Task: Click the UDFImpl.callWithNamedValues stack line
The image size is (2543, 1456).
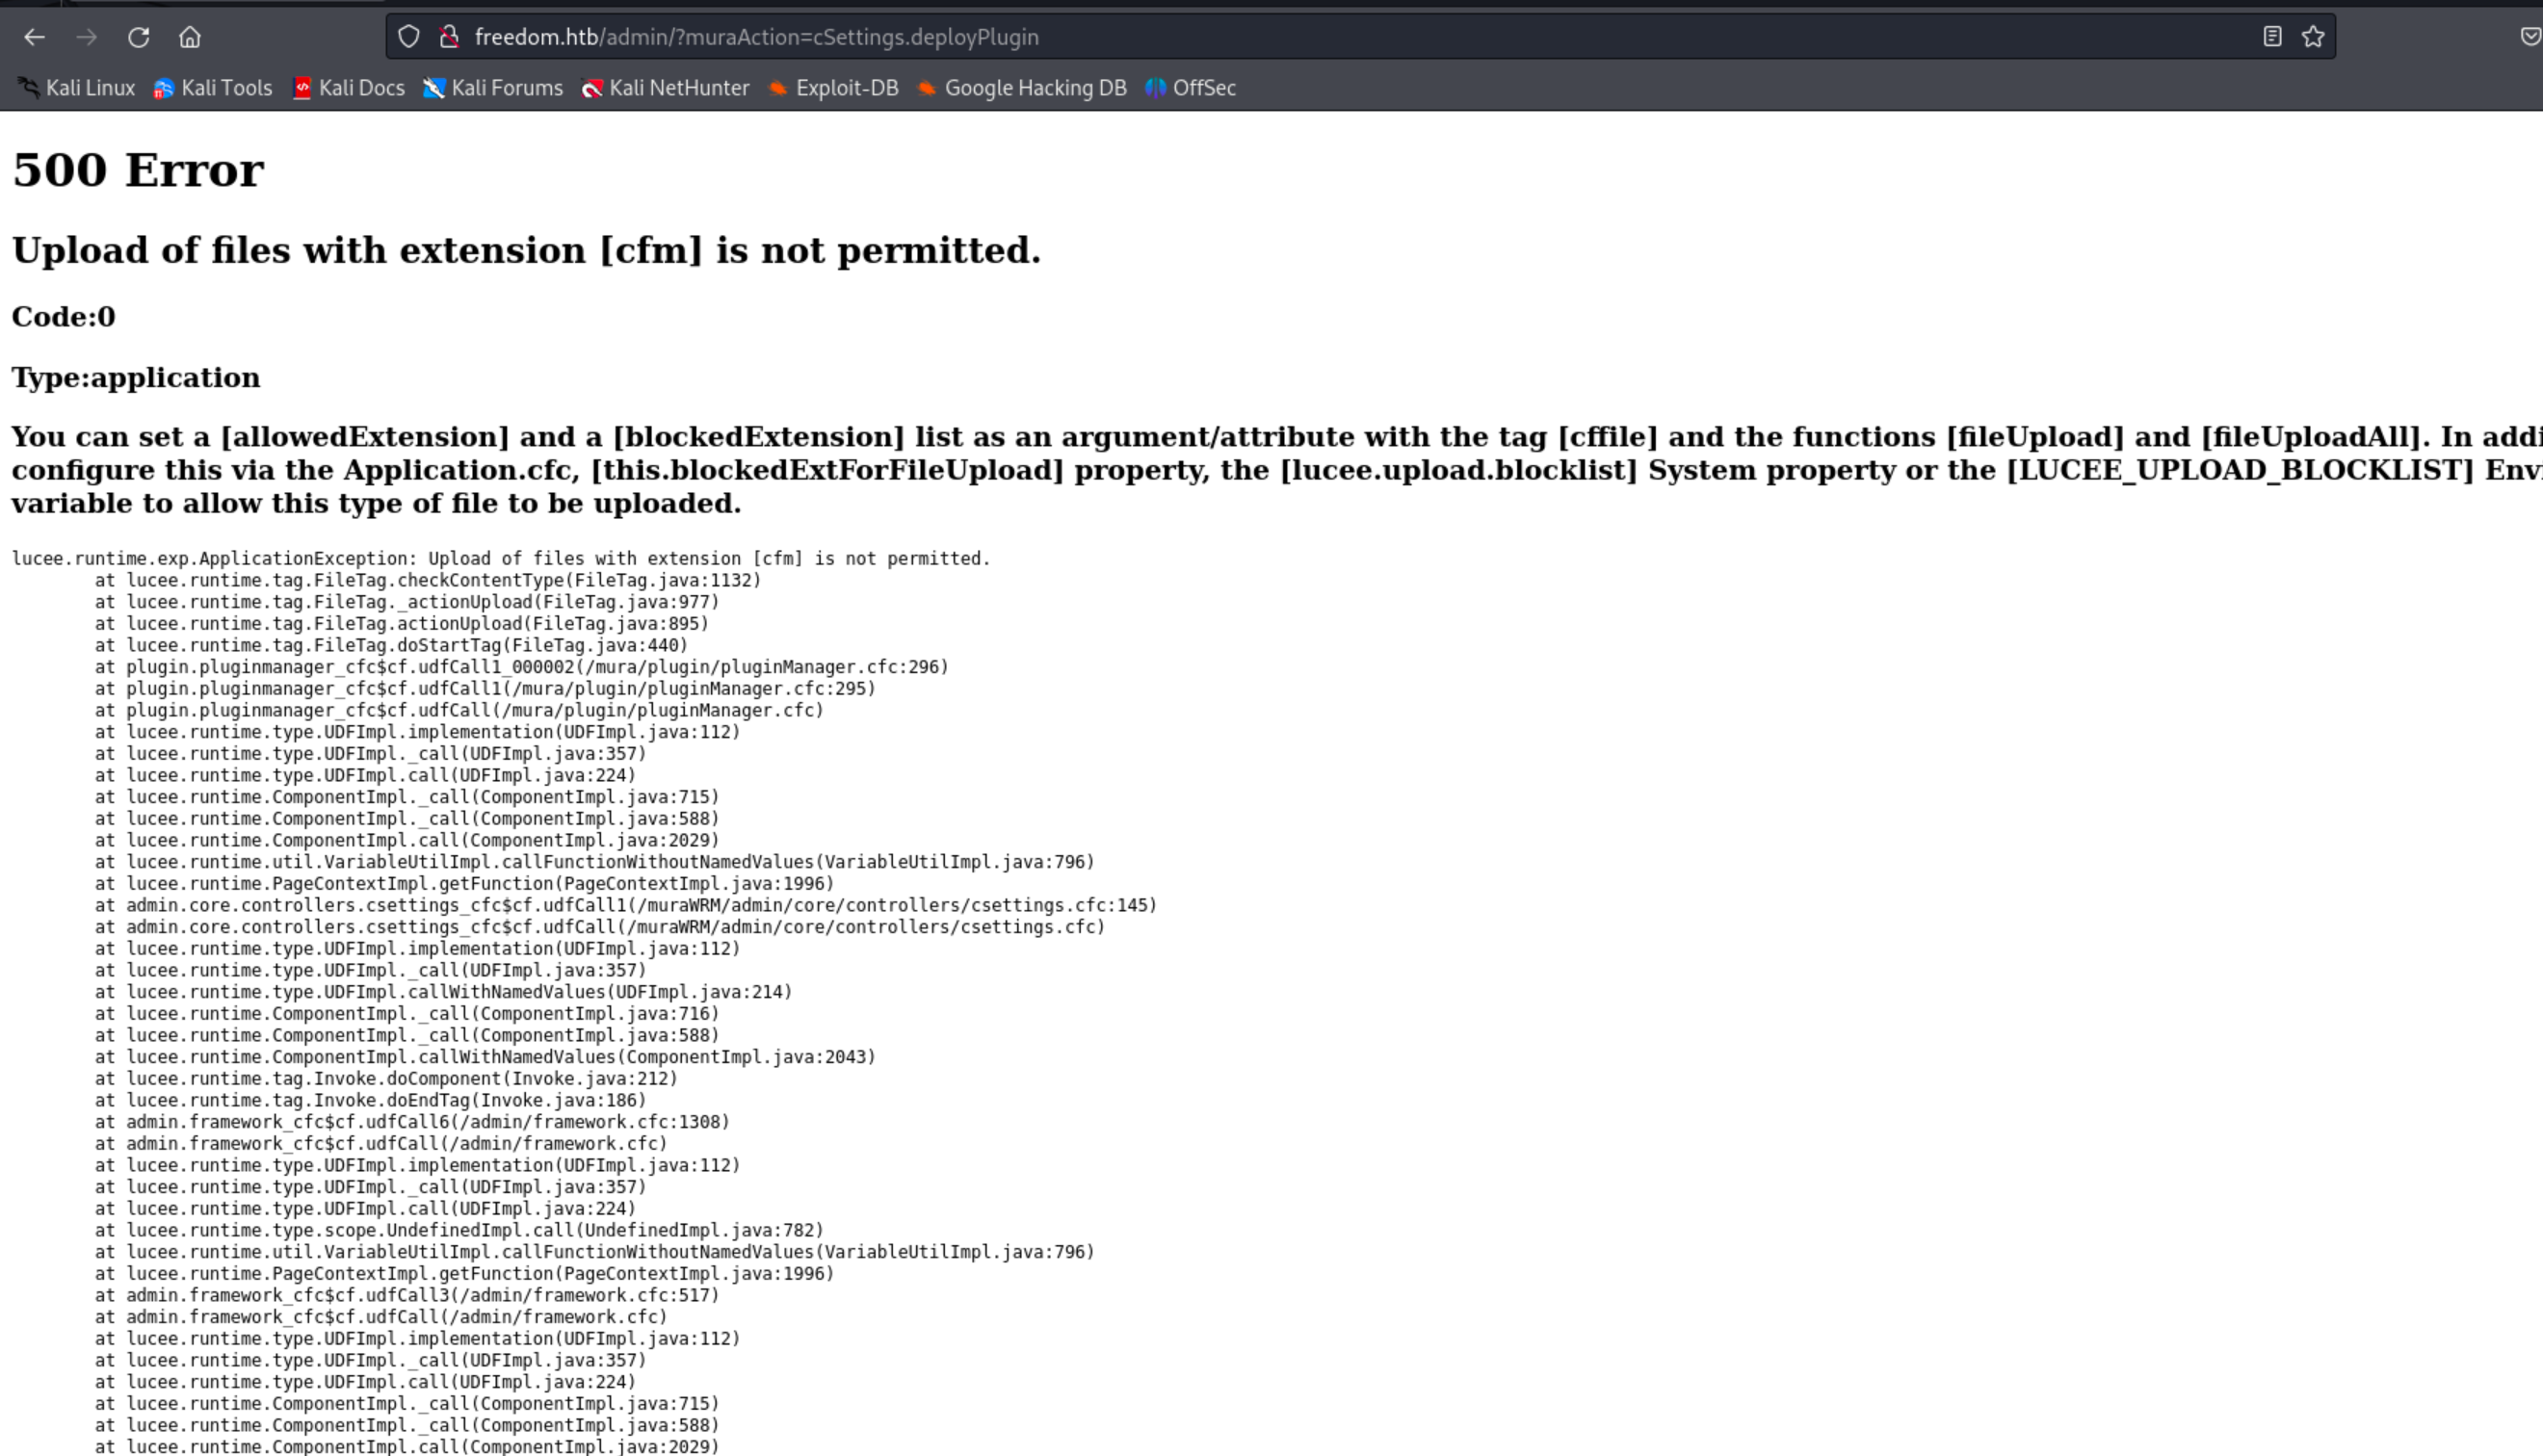Action: (x=443, y=992)
